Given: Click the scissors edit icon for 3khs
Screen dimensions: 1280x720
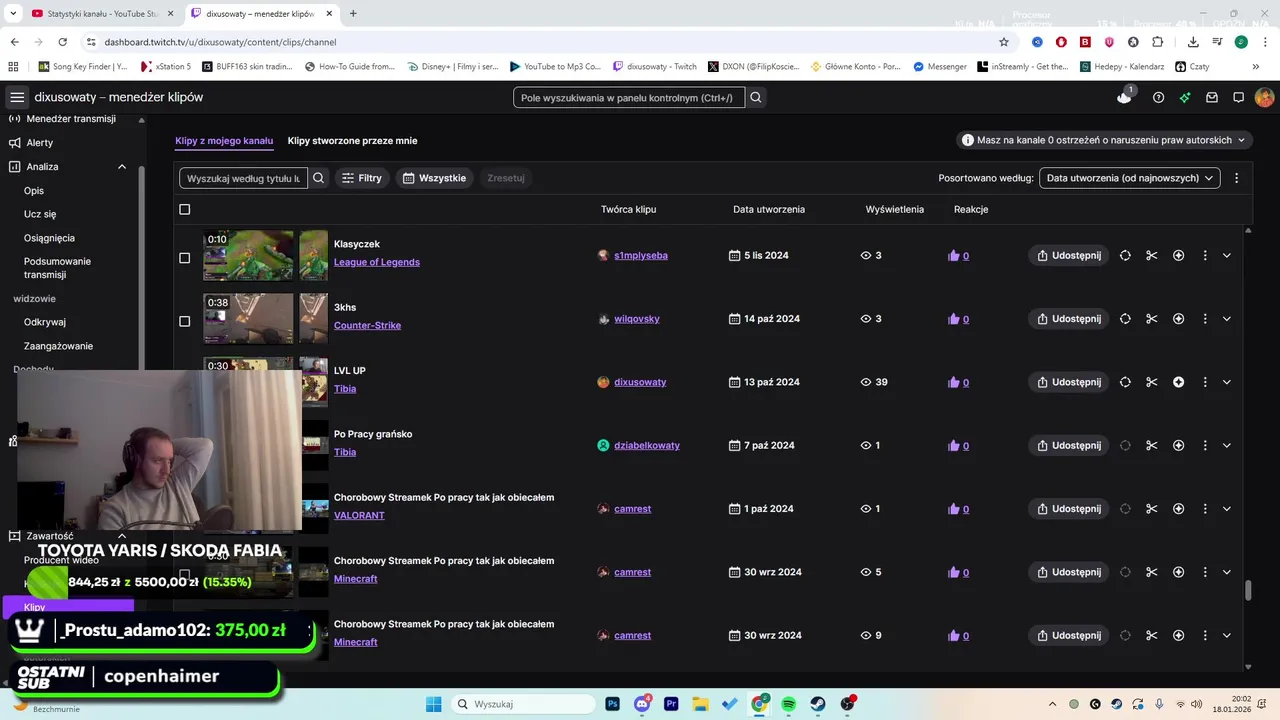Looking at the screenshot, I should [1151, 319].
